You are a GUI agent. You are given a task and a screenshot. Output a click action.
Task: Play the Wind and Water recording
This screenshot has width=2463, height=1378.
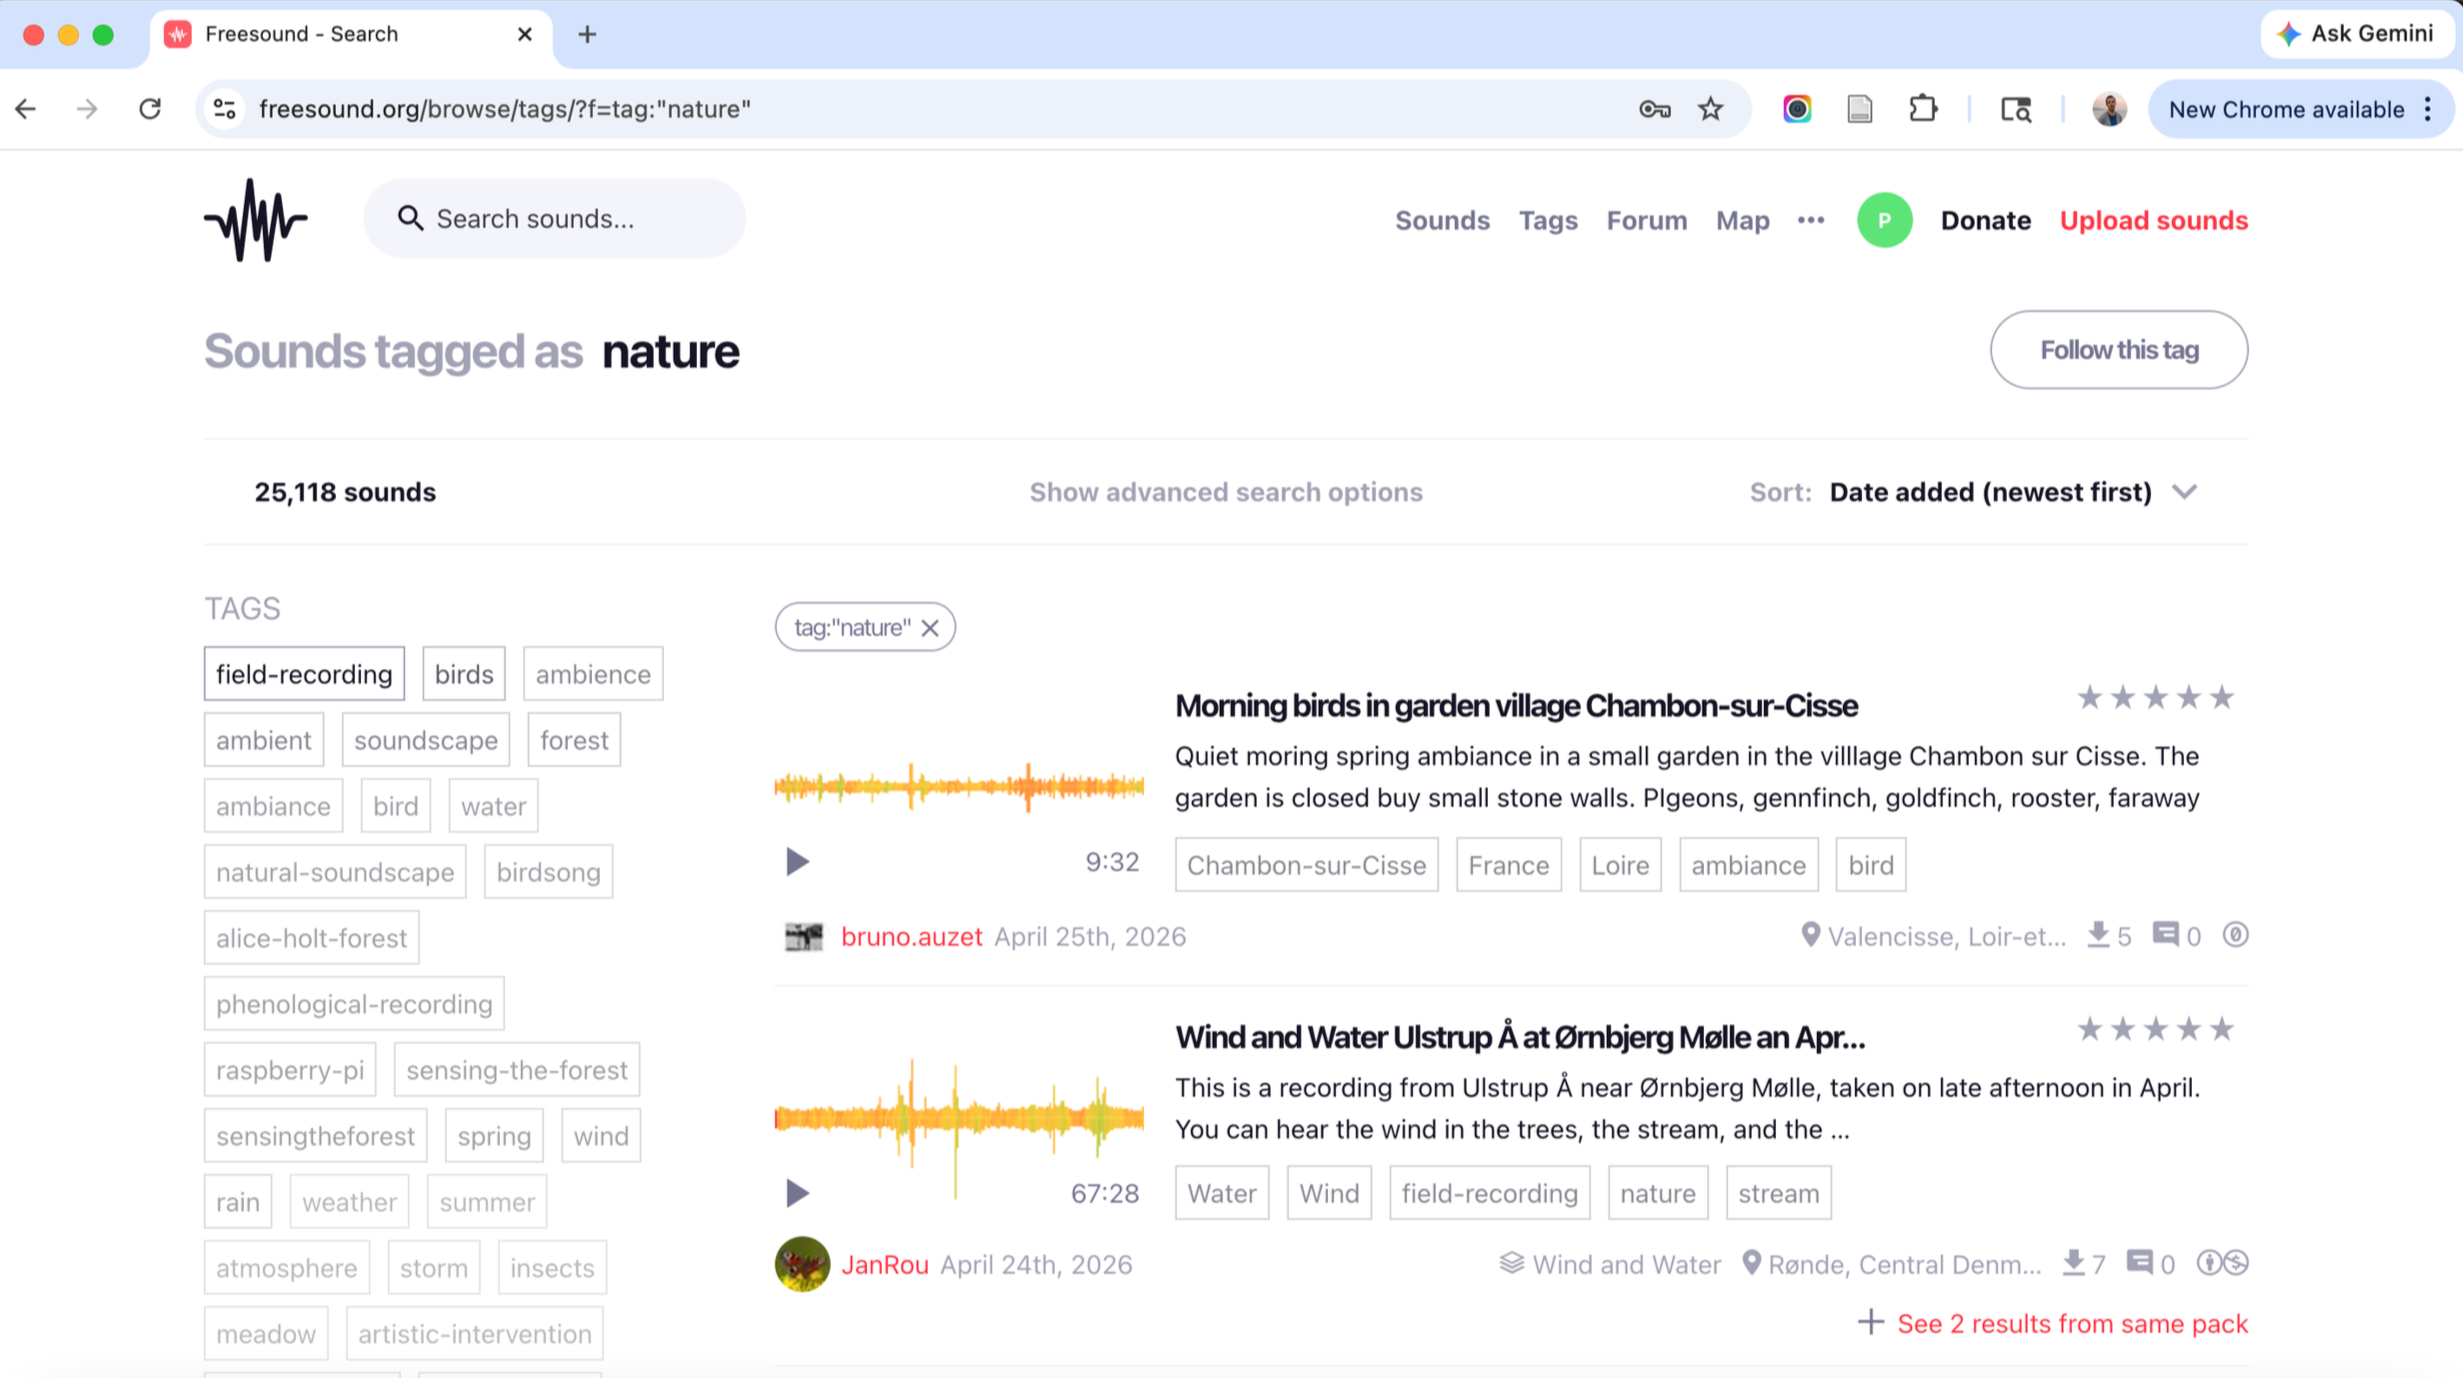pos(796,1192)
